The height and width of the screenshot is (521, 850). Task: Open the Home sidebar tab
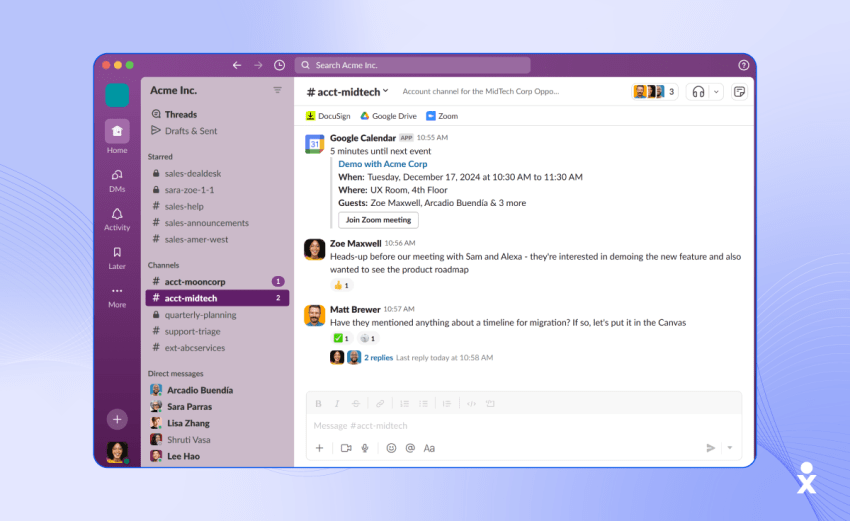coord(117,137)
